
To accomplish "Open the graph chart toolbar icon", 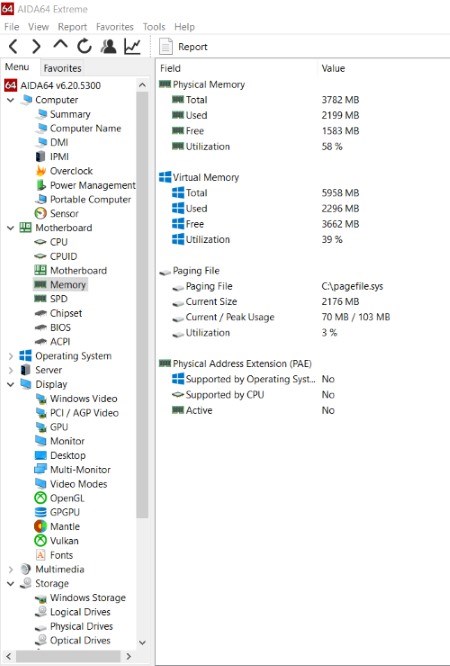I will click(x=132, y=46).
